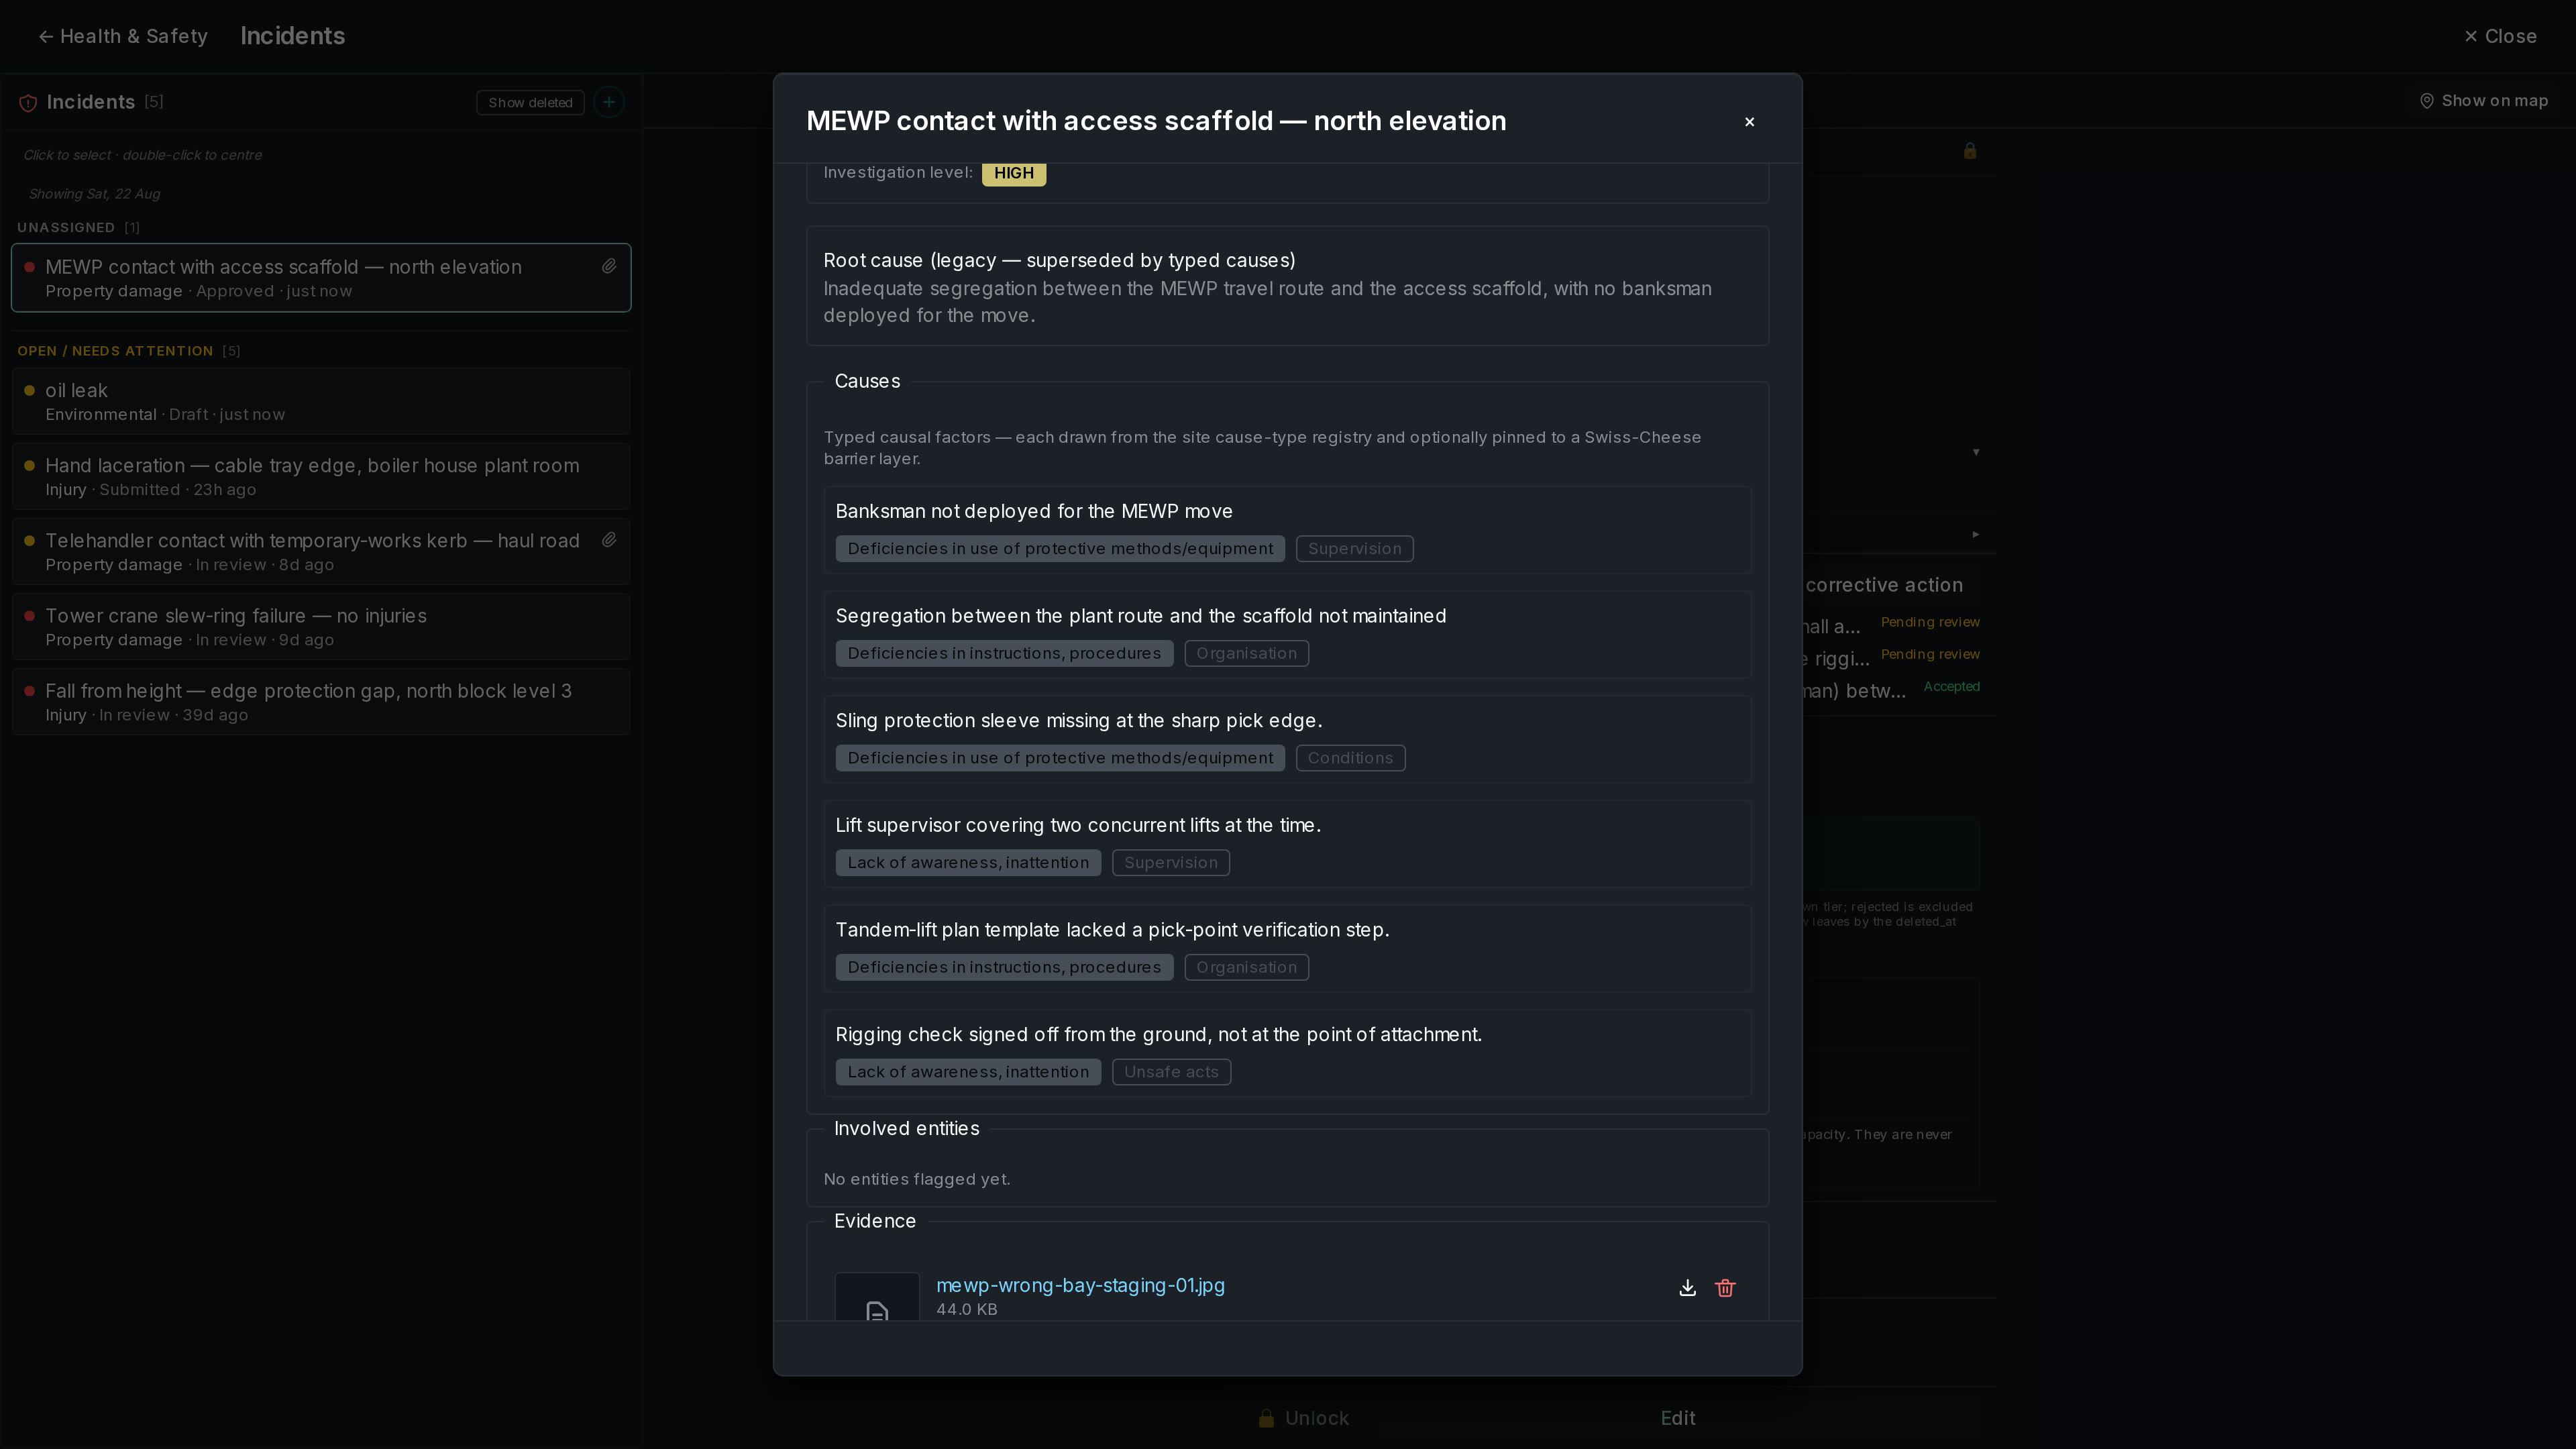Image resolution: width=2576 pixels, height=1449 pixels.
Task: Open attachment icon on MEWP incident row
Action: 609,266
